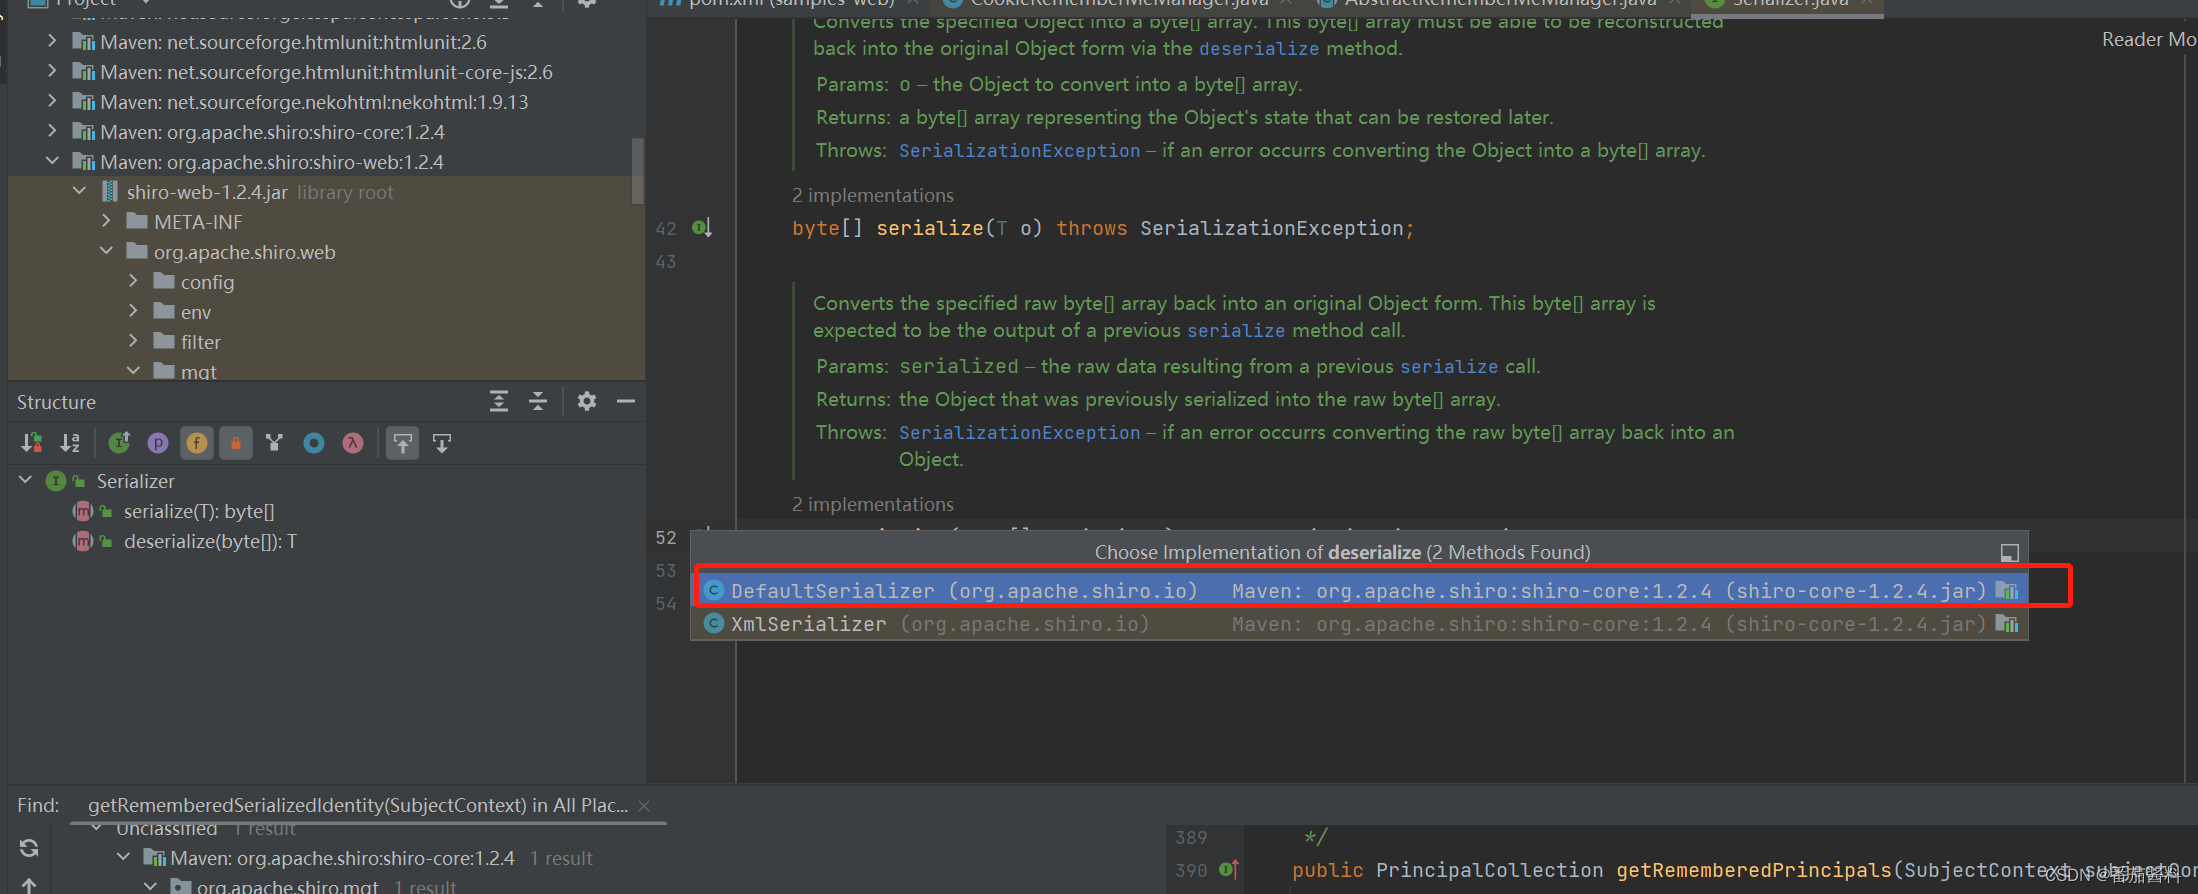The width and height of the screenshot is (2198, 894).
Task: Collapse all nodes in Structure panel
Action: coord(538,401)
